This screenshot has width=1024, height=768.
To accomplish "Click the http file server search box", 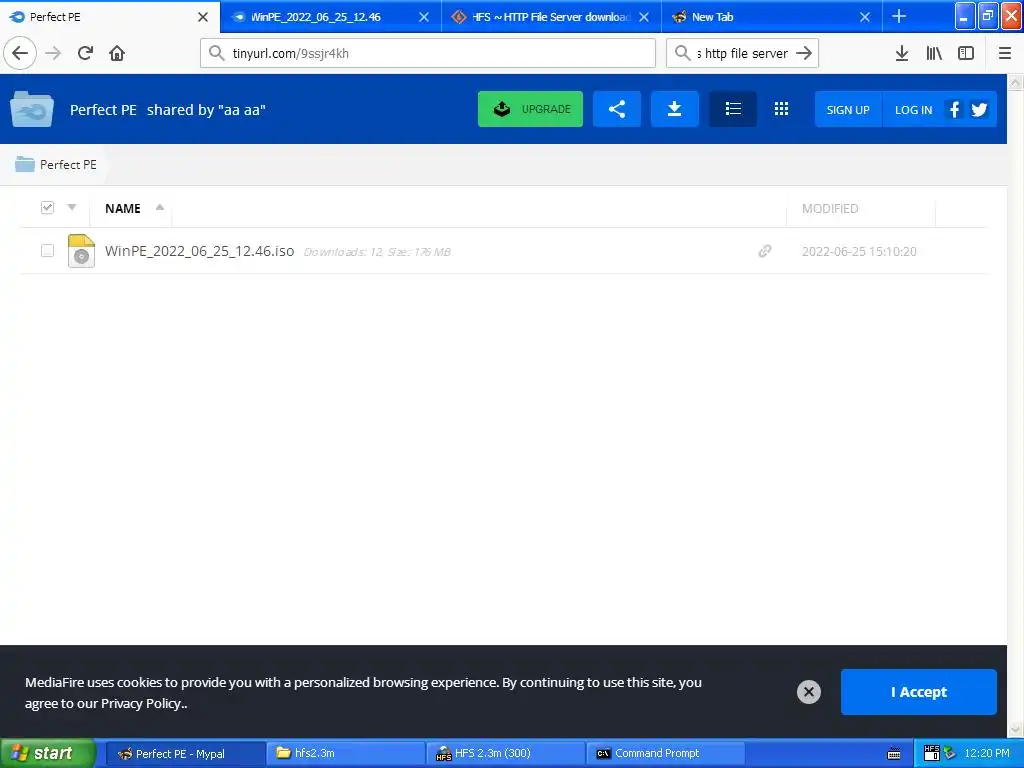I will (743, 53).
